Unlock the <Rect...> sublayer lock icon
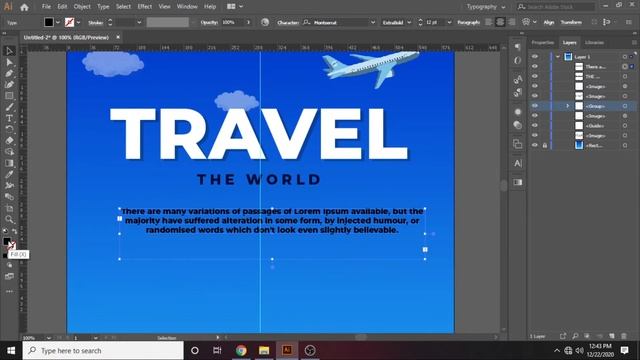 544,145
